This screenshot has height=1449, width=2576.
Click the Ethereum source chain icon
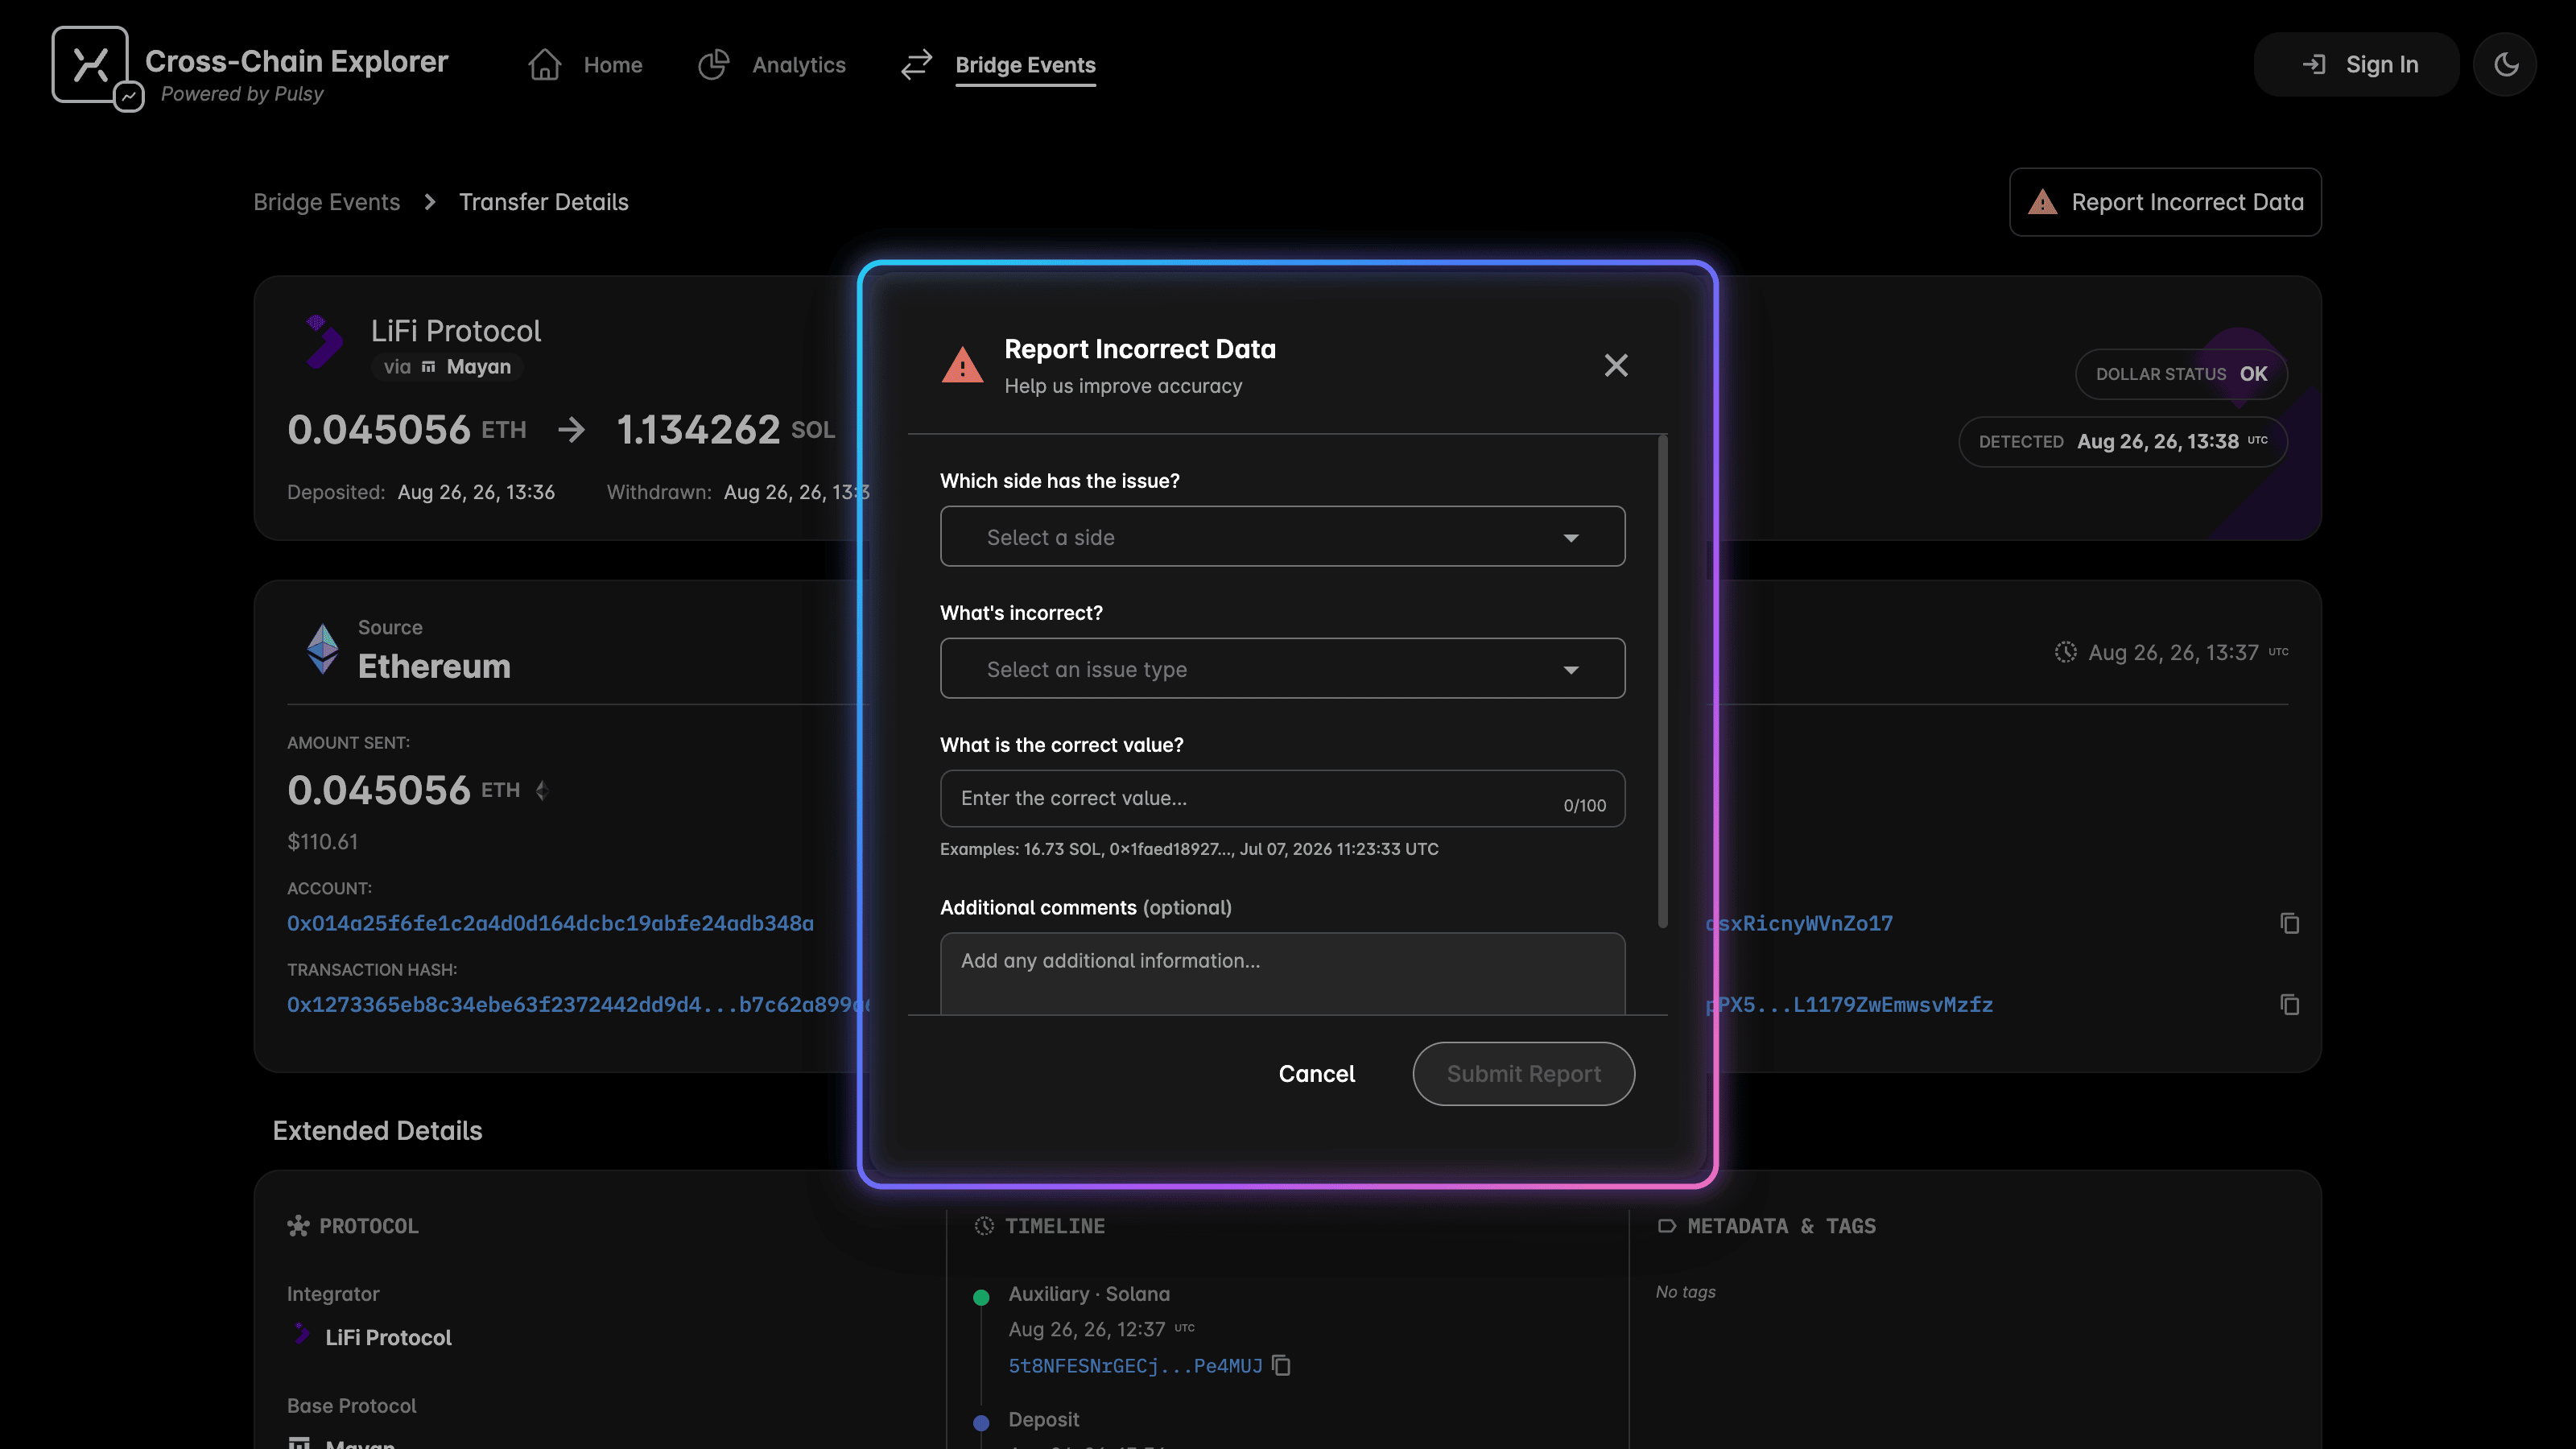(x=322, y=649)
